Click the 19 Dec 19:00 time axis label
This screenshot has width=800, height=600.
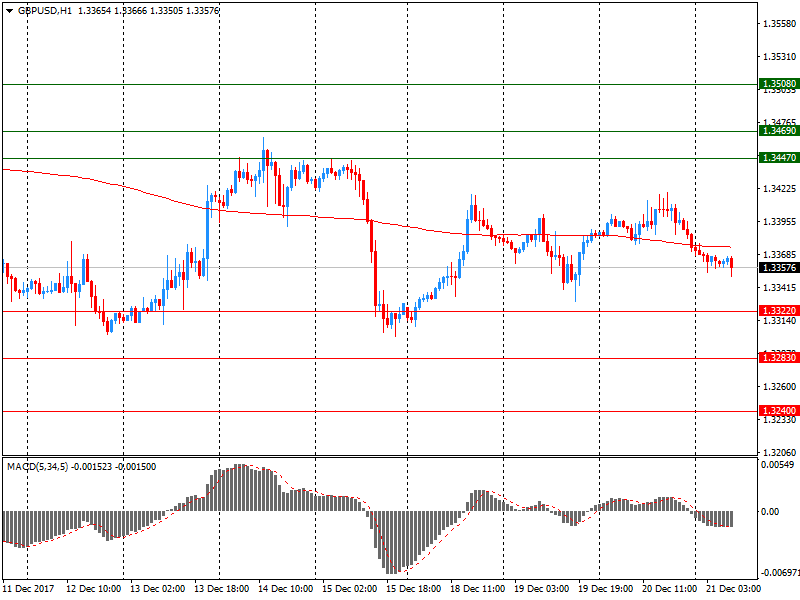606,588
